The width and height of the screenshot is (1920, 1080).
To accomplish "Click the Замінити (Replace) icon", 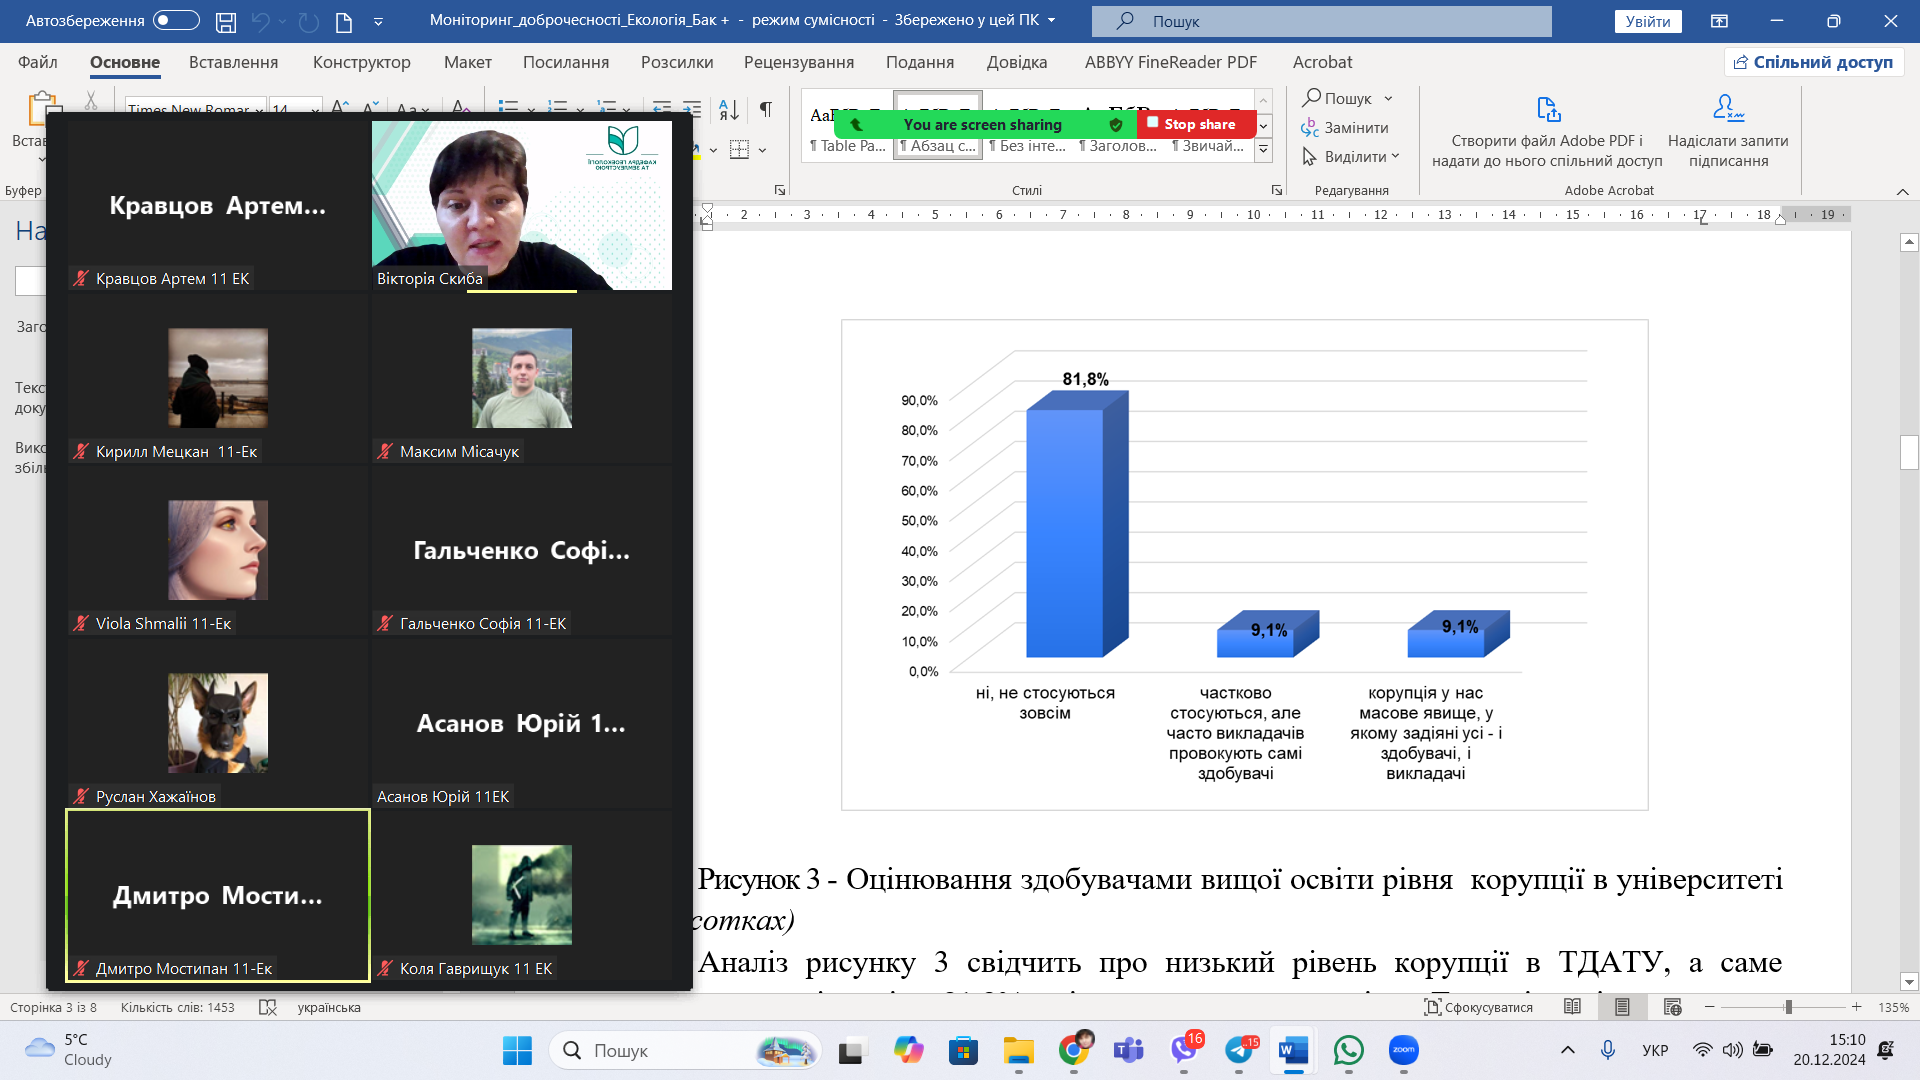I will point(1312,129).
